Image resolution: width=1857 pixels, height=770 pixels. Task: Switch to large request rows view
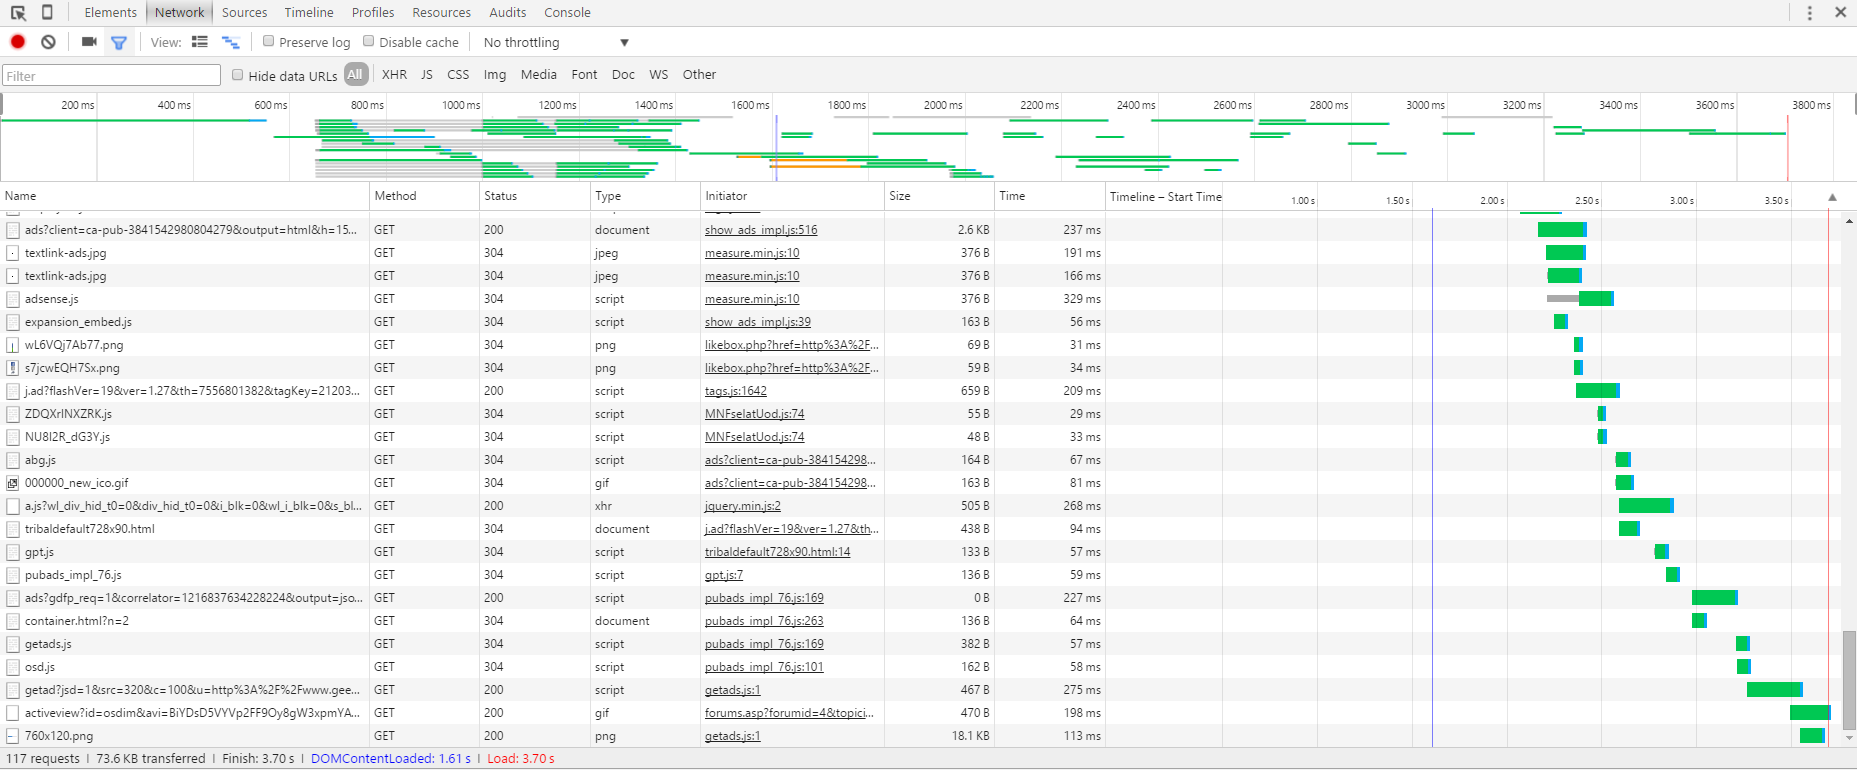(200, 42)
